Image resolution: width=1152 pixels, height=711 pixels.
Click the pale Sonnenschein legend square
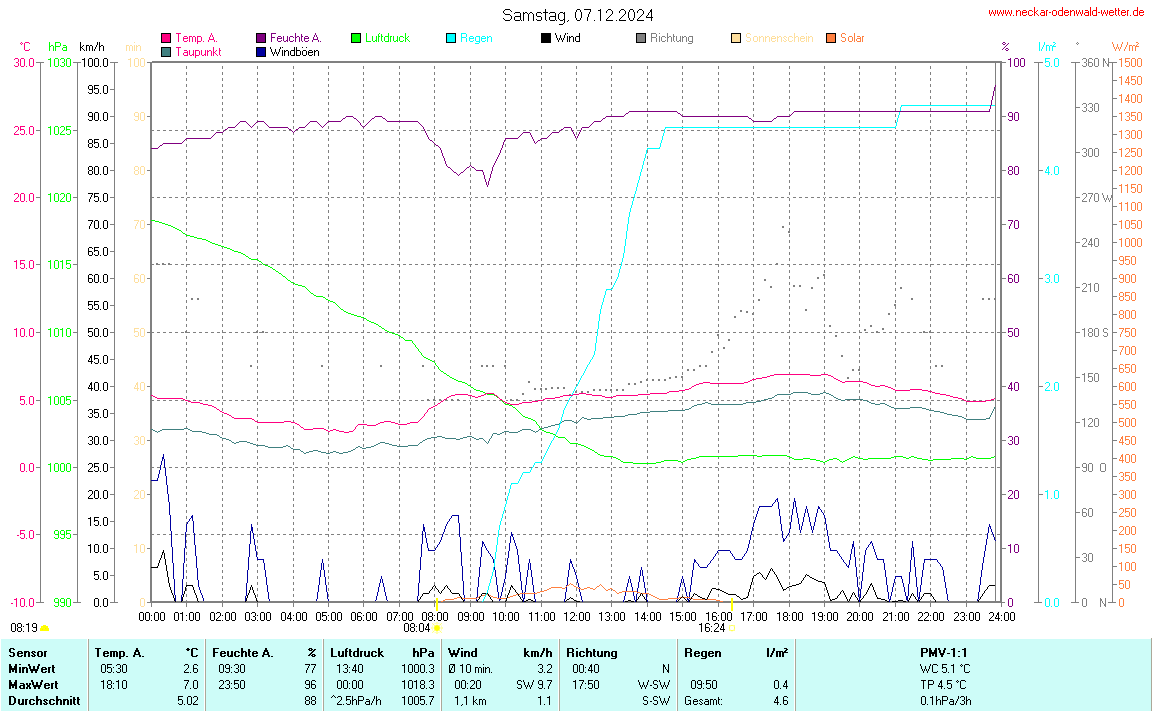[736, 38]
